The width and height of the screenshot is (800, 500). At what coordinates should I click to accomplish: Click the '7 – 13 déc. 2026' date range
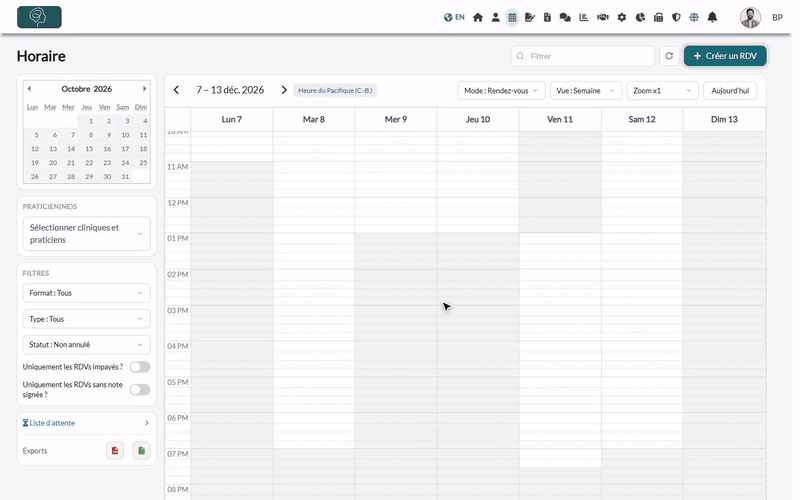tap(230, 90)
